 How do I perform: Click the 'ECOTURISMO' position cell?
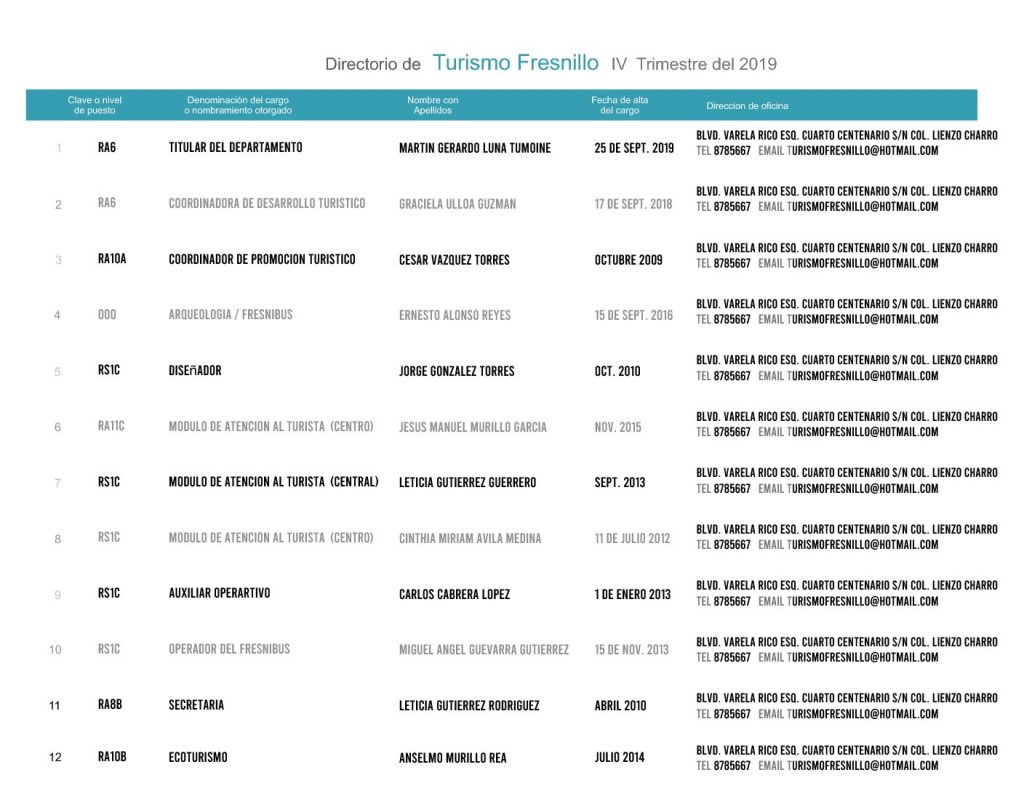(197, 757)
